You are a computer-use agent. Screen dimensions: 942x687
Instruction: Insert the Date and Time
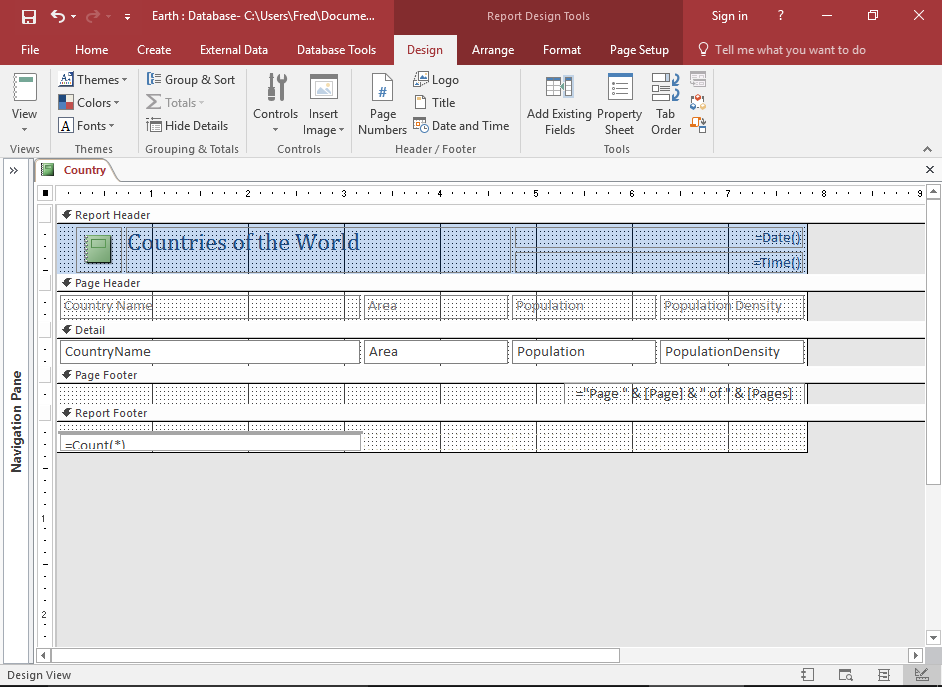(462, 125)
